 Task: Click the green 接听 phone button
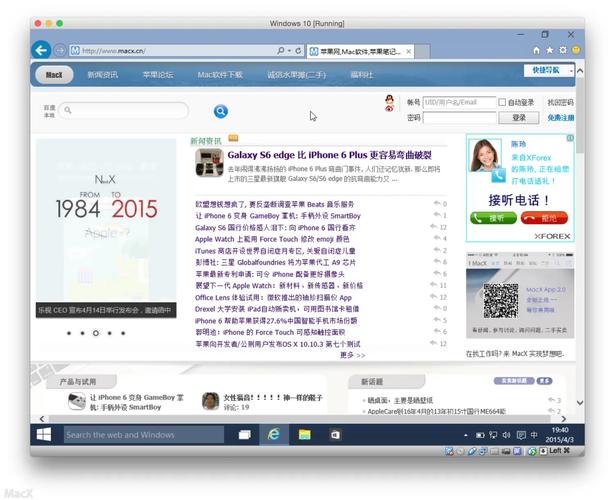493,218
